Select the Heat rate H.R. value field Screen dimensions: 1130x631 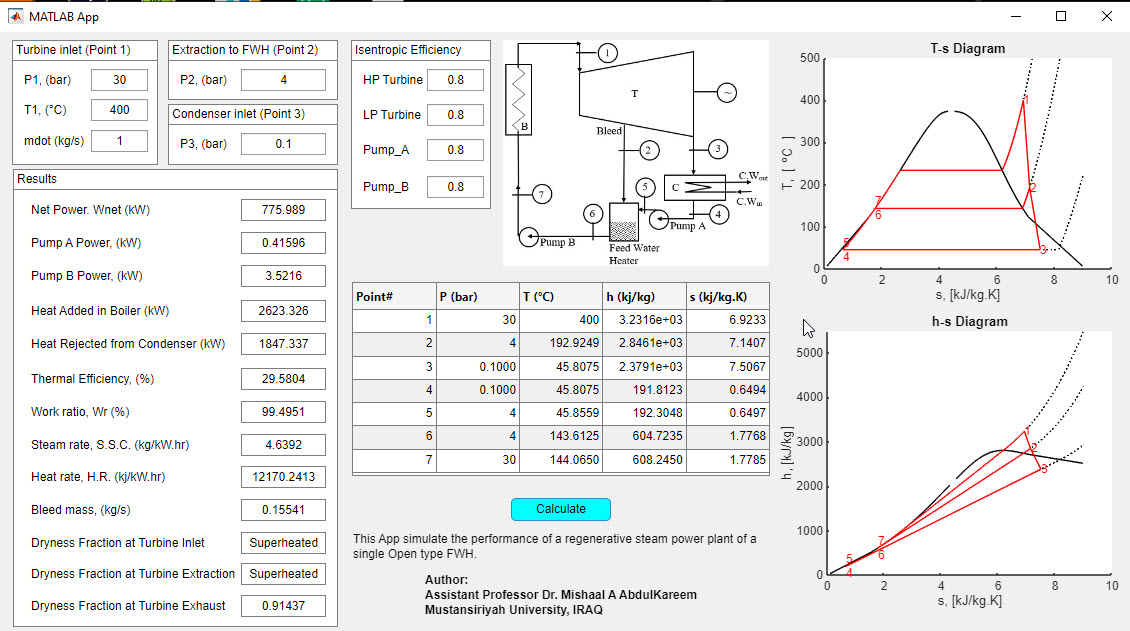[283, 477]
